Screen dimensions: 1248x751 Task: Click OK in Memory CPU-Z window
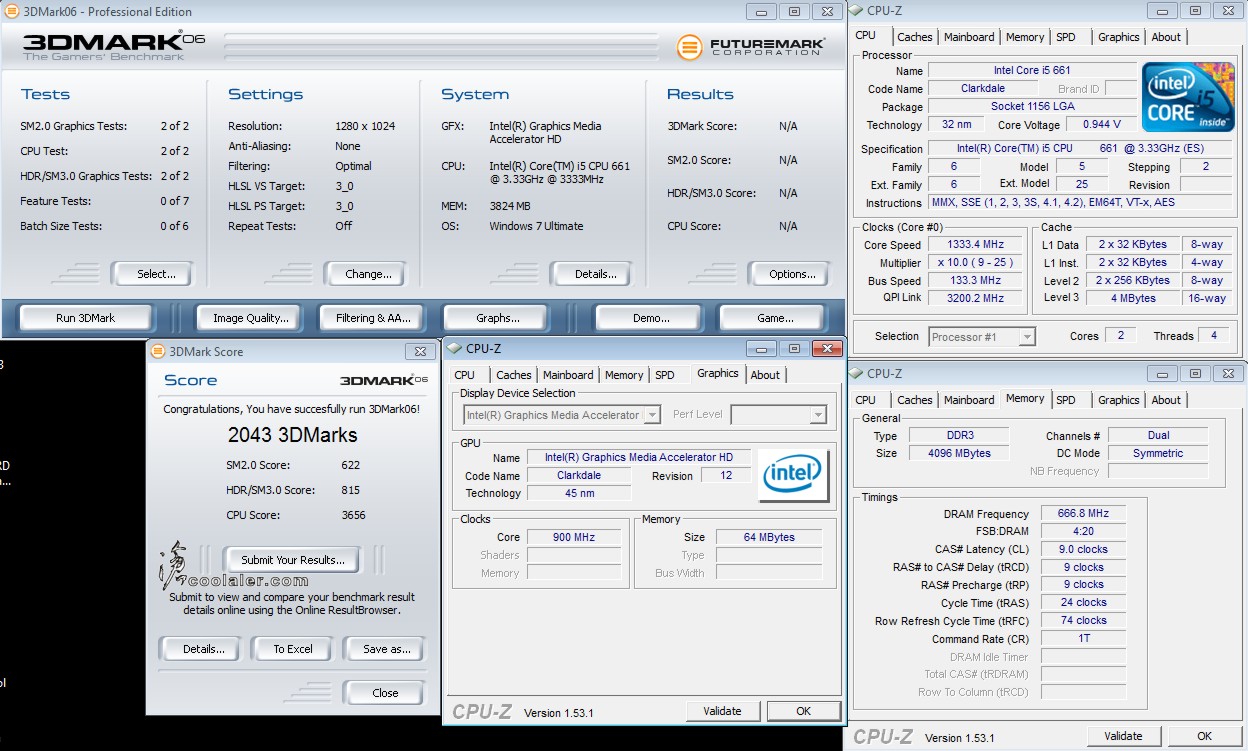pyautogui.click(x=1204, y=736)
